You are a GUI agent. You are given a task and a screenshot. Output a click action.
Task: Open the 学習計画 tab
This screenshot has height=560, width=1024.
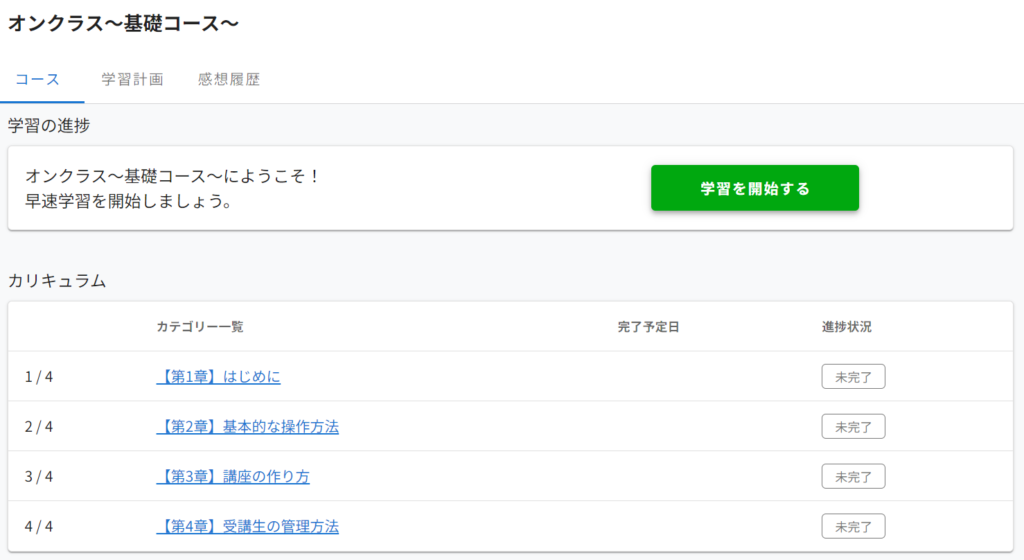pos(132,80)
